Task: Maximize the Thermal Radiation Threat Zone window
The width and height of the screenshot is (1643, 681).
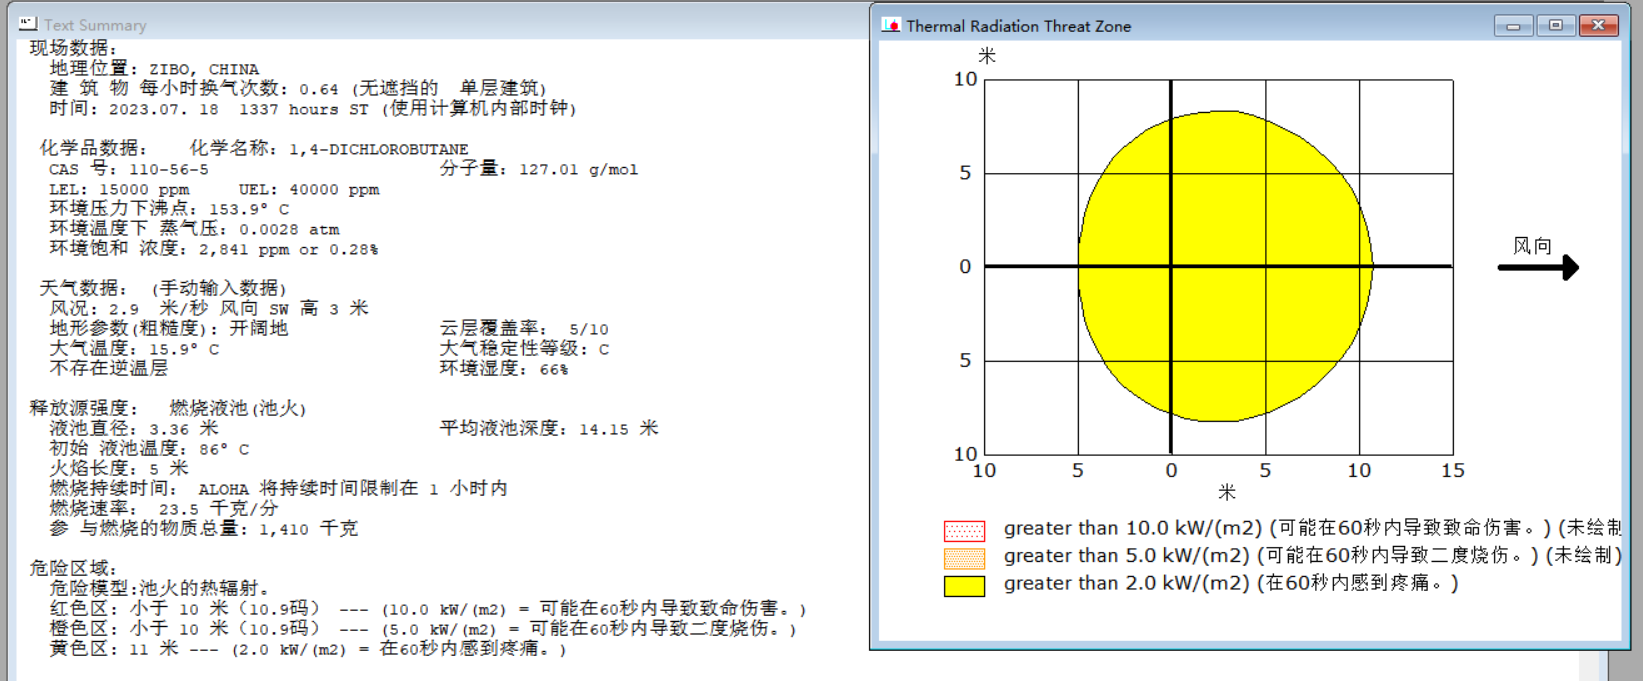Action: point(1555,26)
